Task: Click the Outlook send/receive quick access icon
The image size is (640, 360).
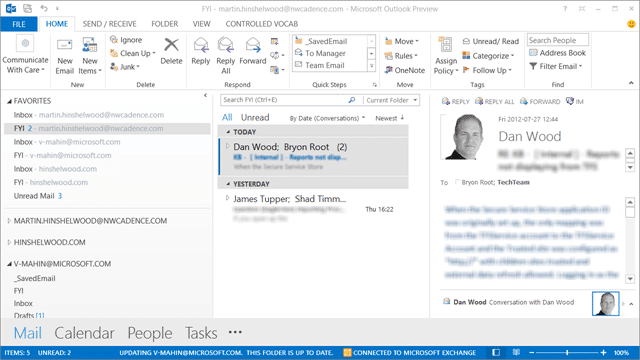Action: click(27, 8)
